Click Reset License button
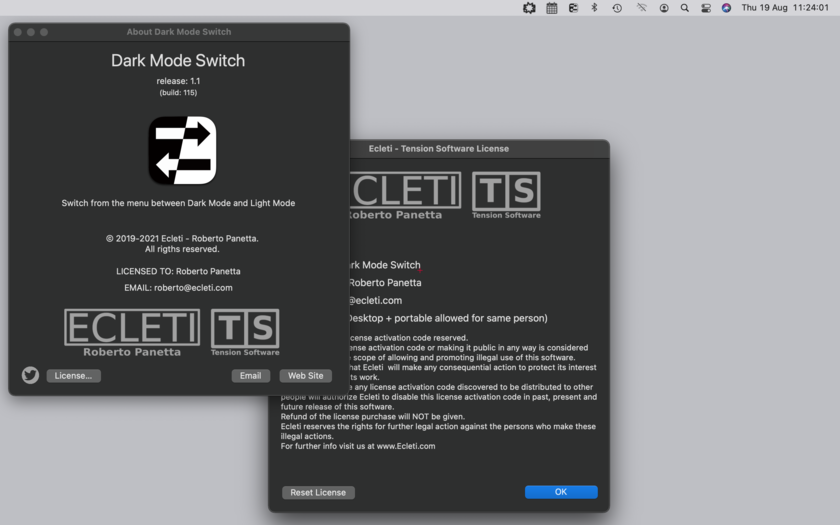The image size is (840, 525). tap(318, 492)
